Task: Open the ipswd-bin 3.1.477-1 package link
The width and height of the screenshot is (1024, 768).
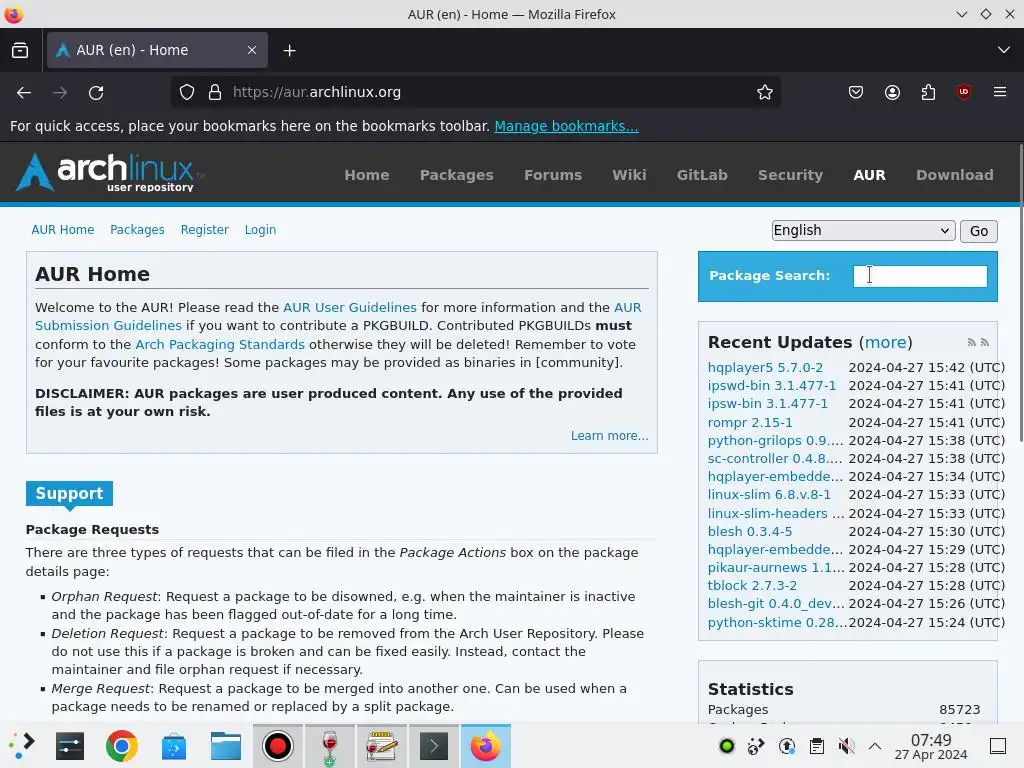Action: 772,386
